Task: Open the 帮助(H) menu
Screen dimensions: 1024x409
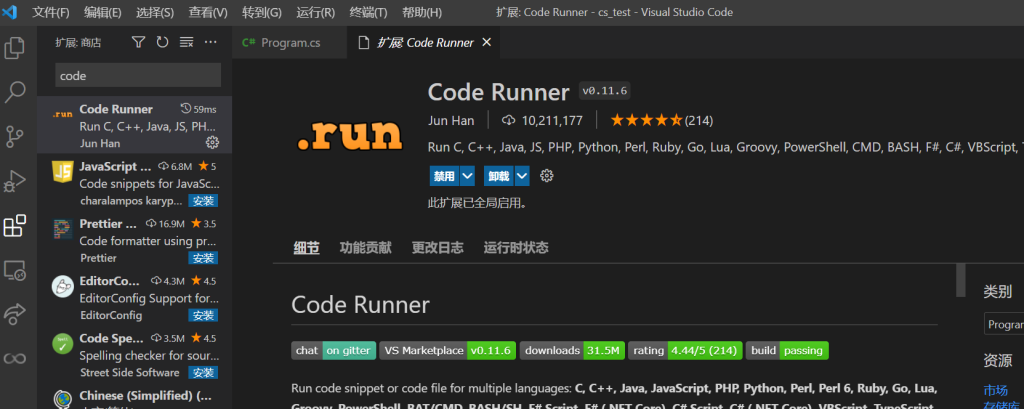Action: tap(422, 12)
